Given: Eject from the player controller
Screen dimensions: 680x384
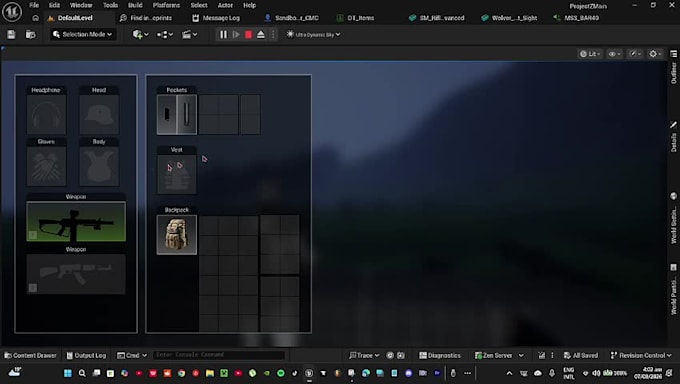Looking at the screenshot, I should 261,34.
